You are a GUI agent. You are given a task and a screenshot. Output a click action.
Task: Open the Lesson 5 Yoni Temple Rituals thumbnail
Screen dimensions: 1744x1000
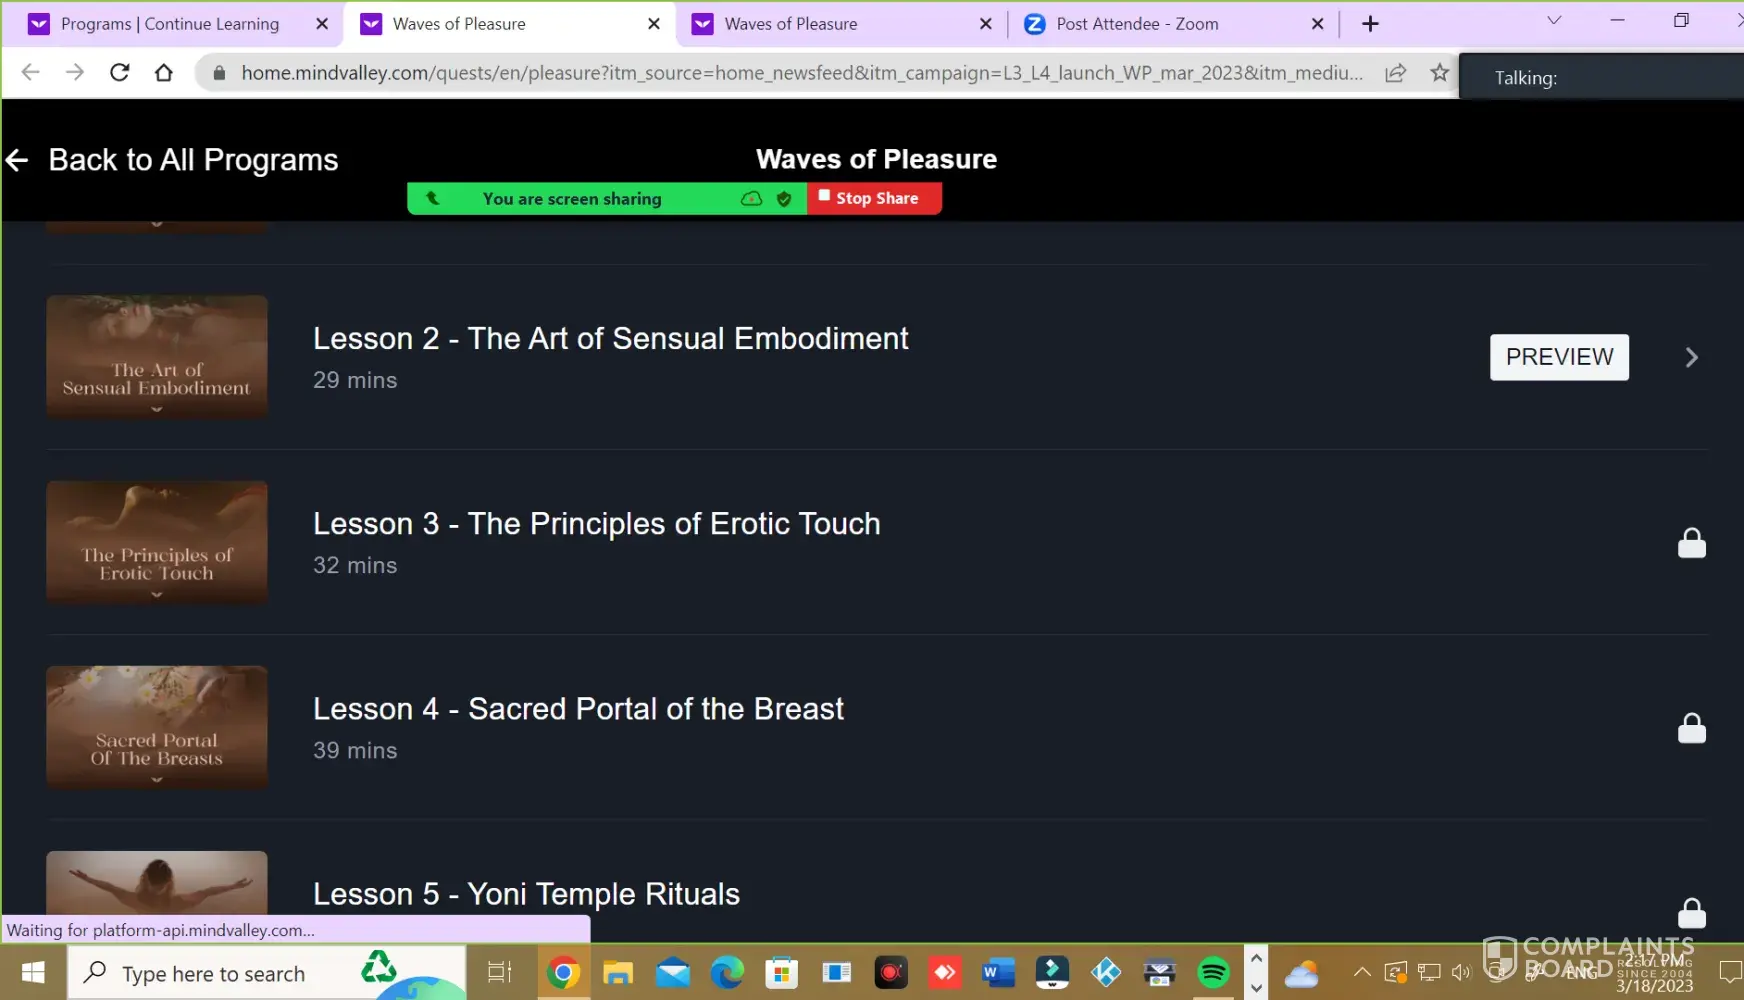click(x=157, y=883)
